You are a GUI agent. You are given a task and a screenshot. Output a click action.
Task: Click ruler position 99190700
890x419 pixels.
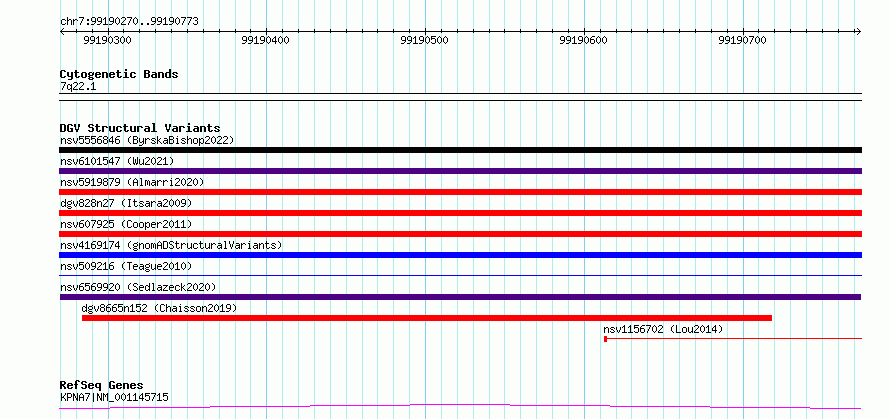click(x=742, y=40)
